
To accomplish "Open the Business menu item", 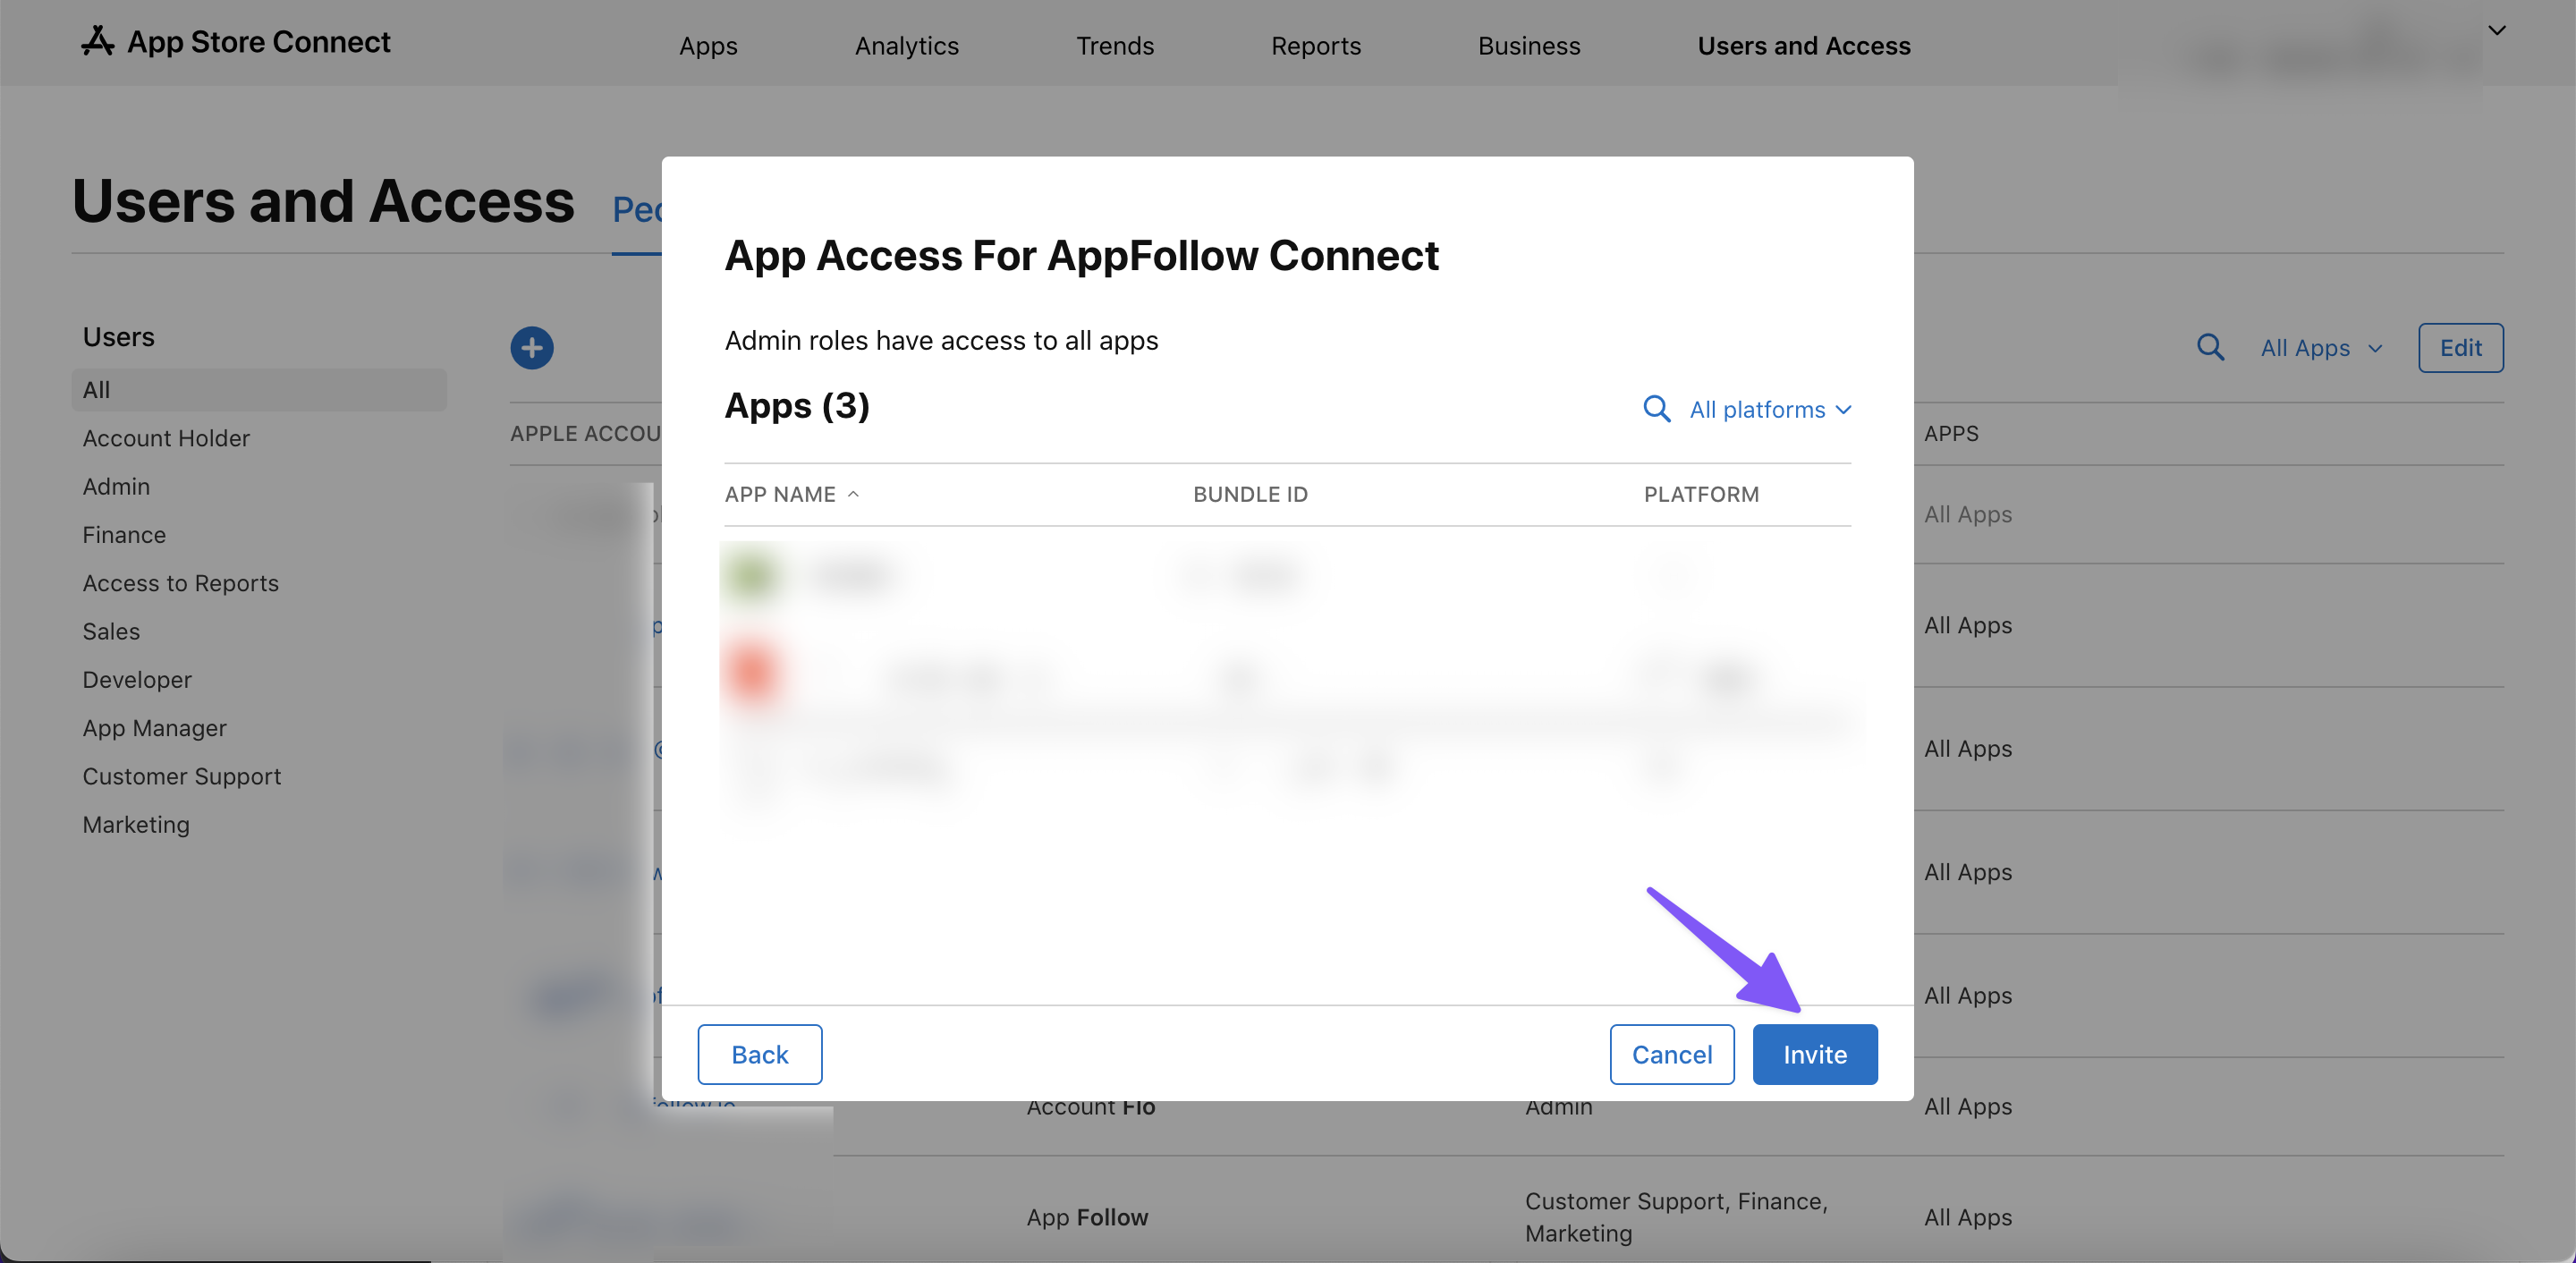I will pos(1528,46).
